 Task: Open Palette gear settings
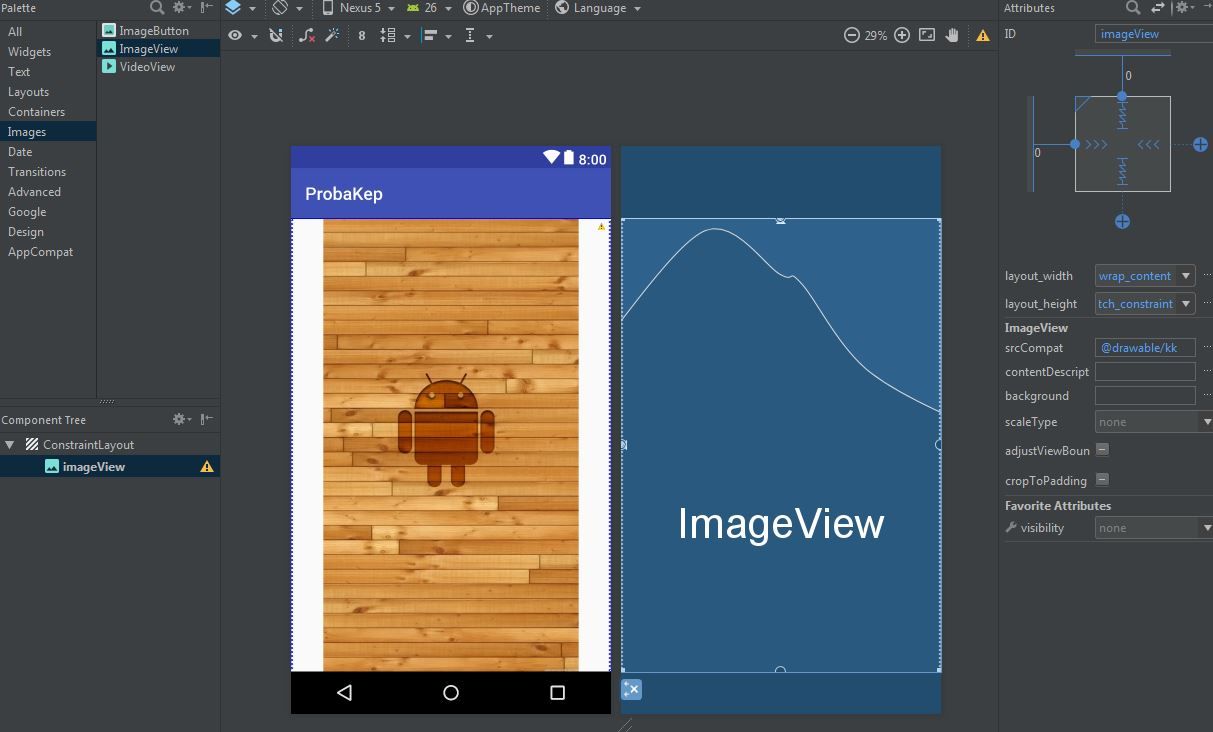[x=181, y=7]
